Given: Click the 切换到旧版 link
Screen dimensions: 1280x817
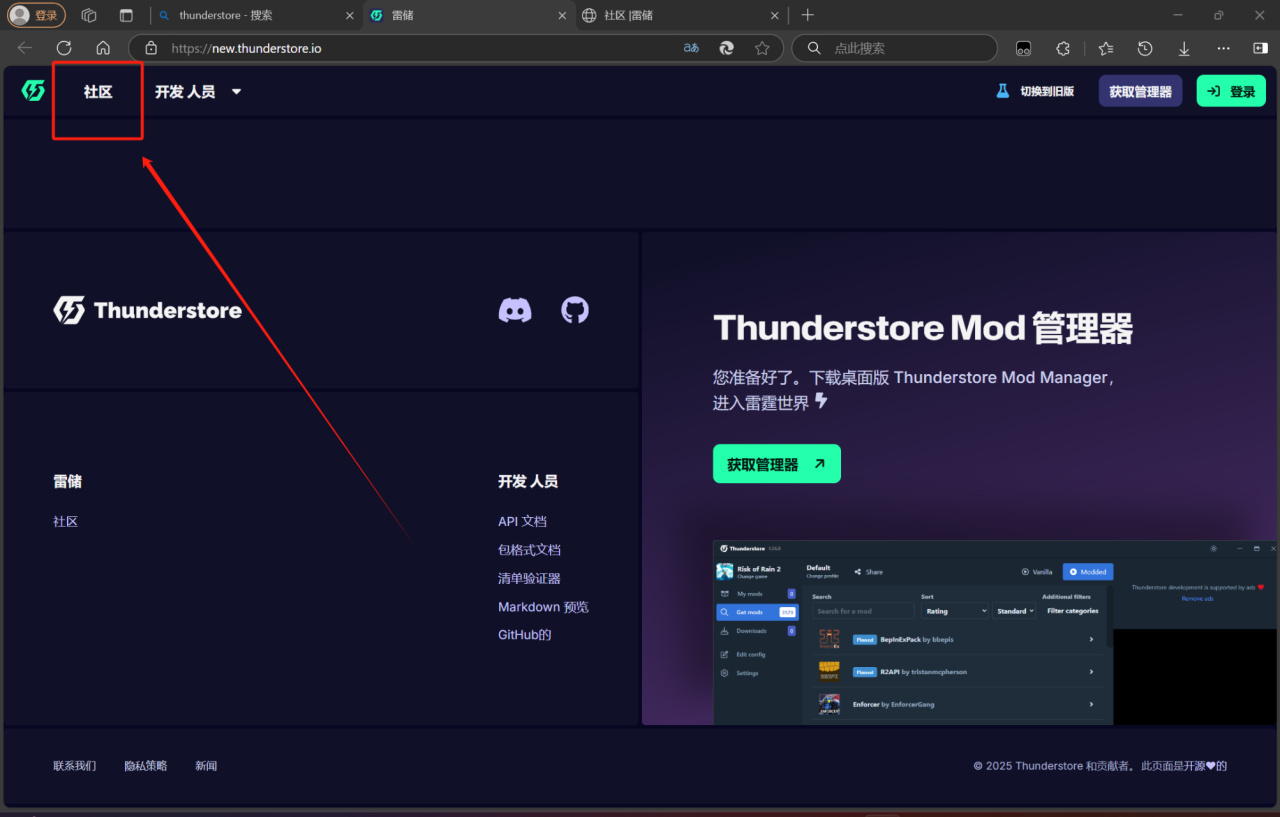Looking at the screenshot, I should pyautogui.click(x=1047, y=91).
